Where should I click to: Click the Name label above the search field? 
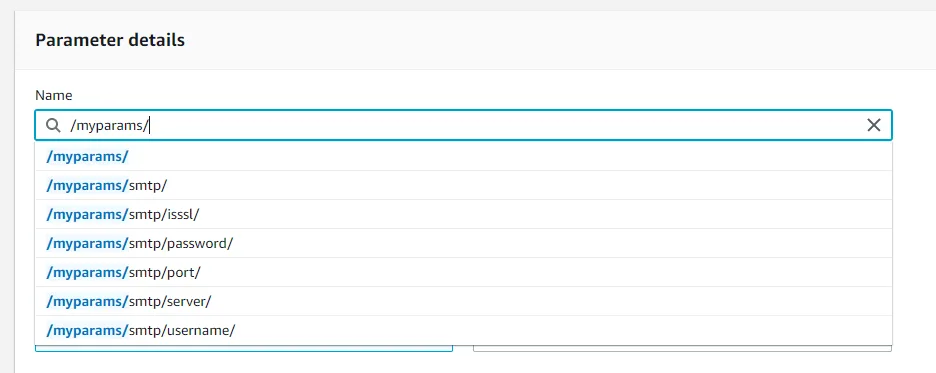[x=54, y=95]
